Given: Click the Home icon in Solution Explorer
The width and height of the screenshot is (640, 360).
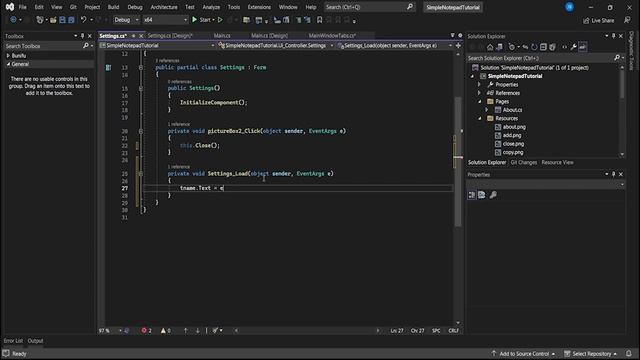Looking at the screenshot, I should (x=490, y=47).
